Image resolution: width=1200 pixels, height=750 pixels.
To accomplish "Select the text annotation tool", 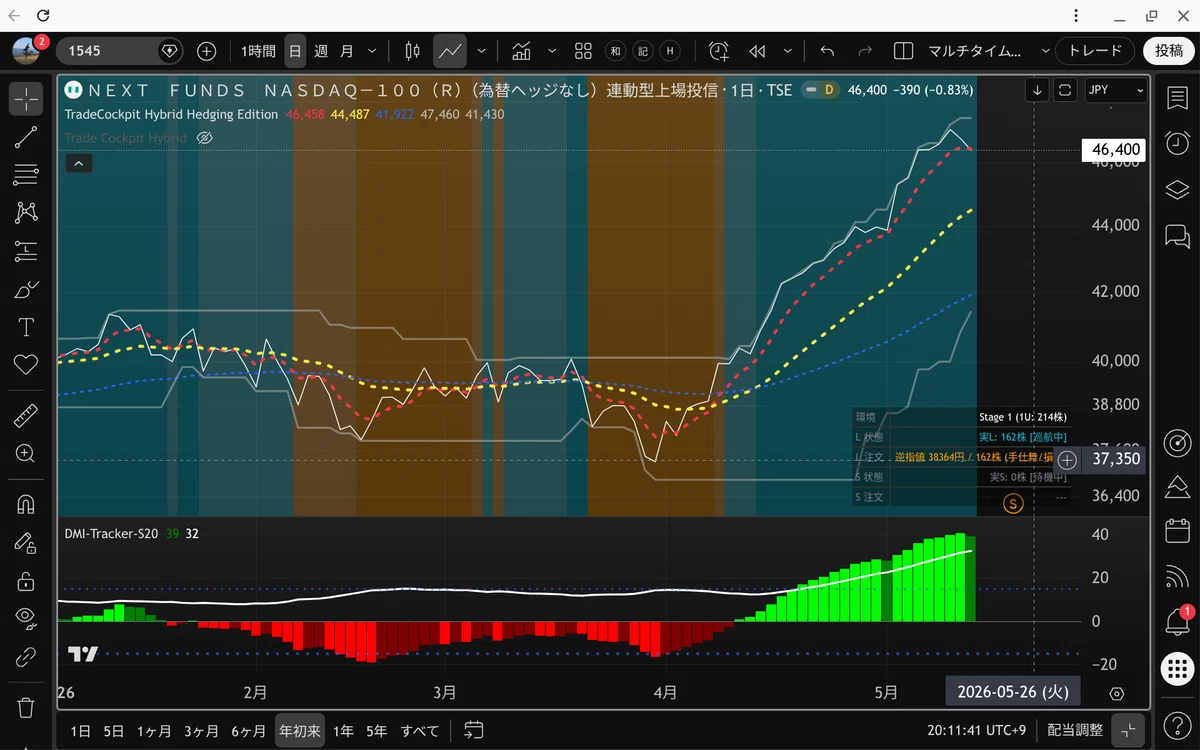I will click(26, 327).
